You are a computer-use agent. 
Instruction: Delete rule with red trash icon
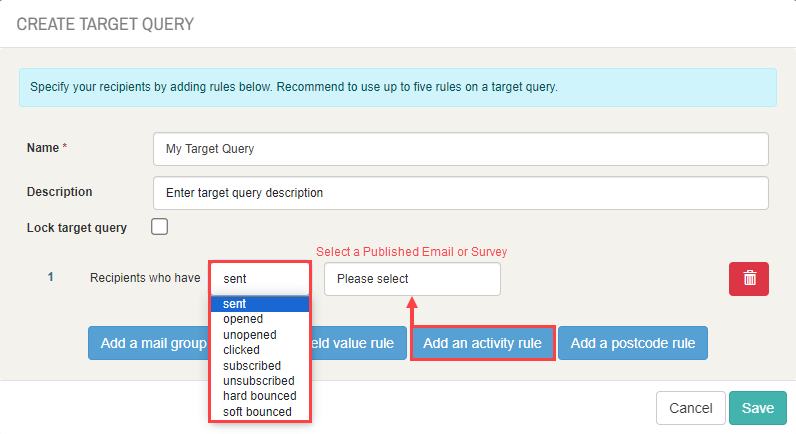(x=749, y=279)
